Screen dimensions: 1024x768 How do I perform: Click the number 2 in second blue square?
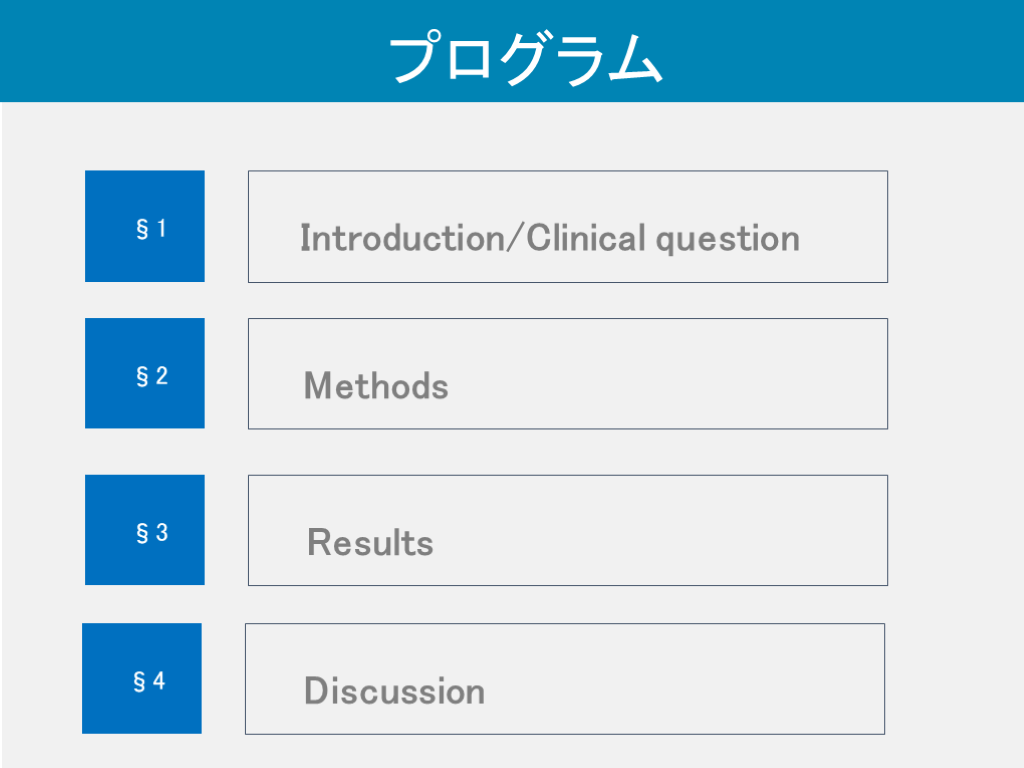[x=161, y=376]
